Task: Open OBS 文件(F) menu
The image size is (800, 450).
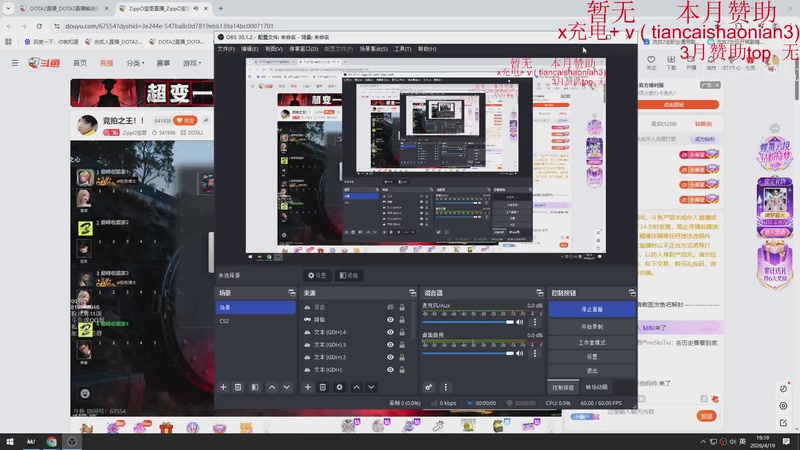Action: (226, 49)
